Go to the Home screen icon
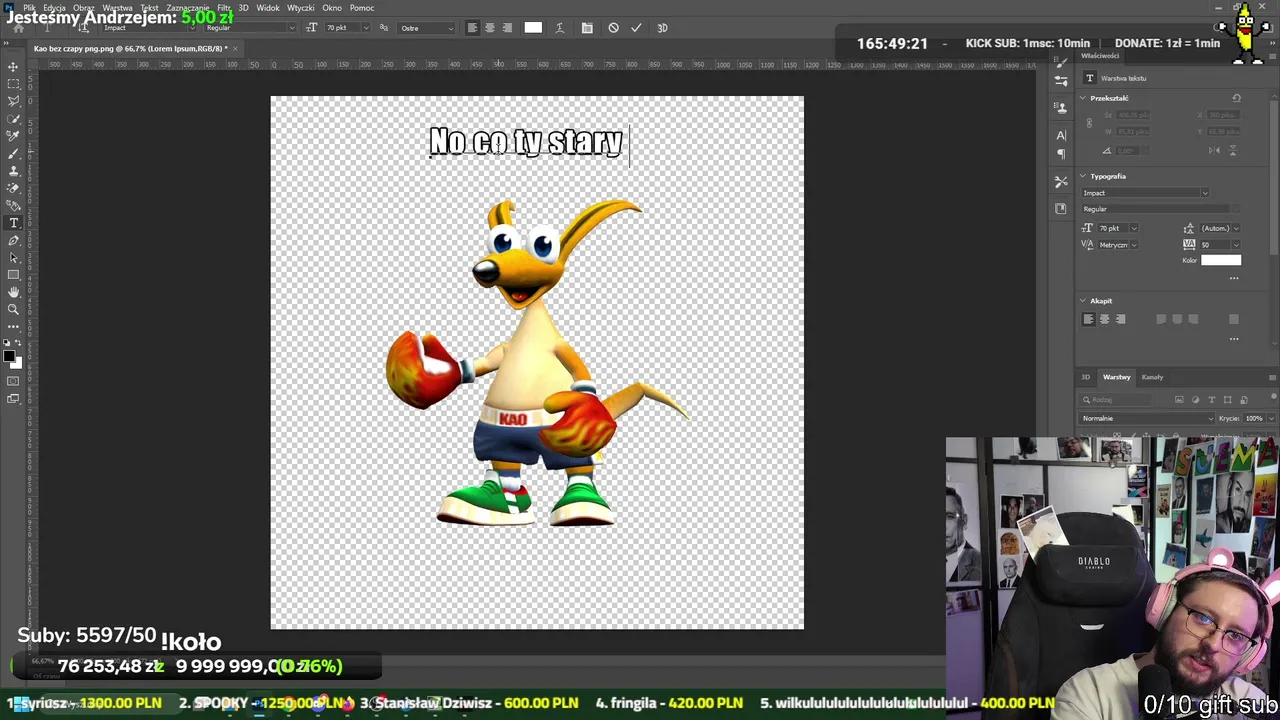 pyautogui.click(x=18, y=28)
